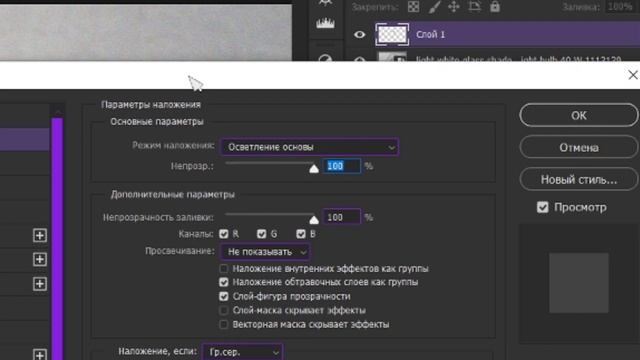640x360 pixels.
Task: Open the Режим наложения dropdown
Action: (309, 147)
